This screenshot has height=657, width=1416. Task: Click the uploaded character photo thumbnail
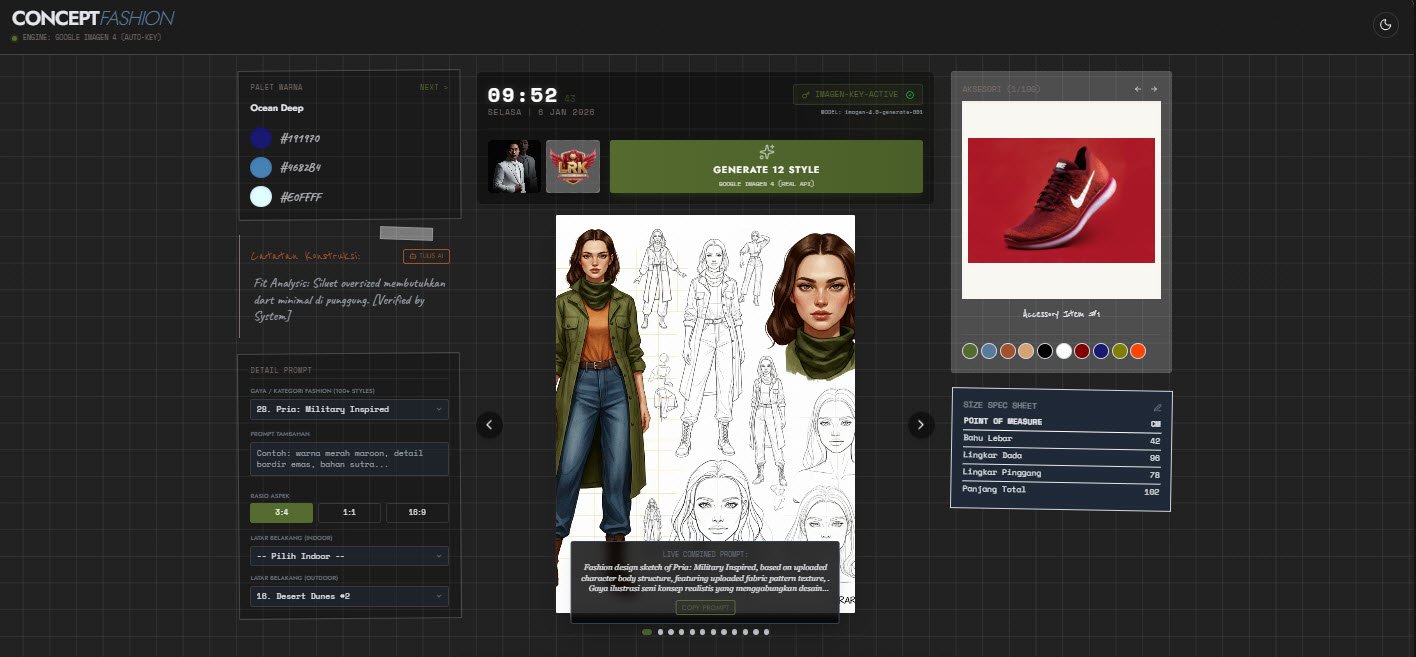pyautogui.click(x=514, y=166)
